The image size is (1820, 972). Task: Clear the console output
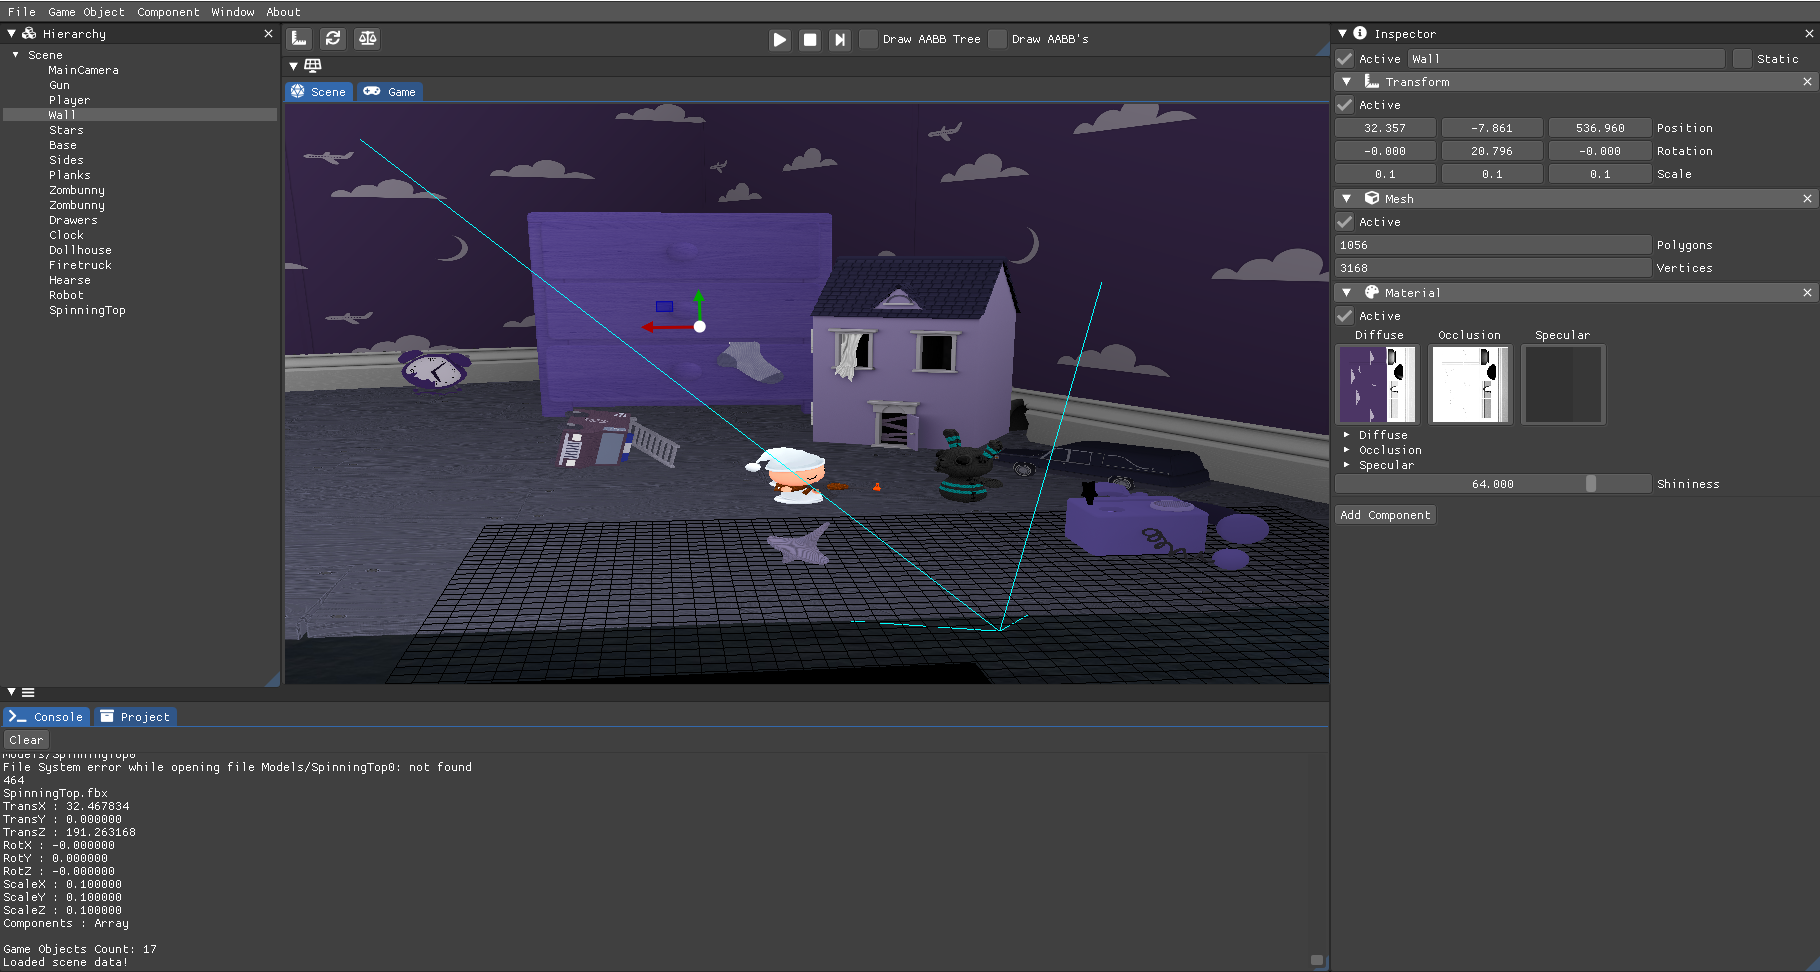[x=26, y=740]
